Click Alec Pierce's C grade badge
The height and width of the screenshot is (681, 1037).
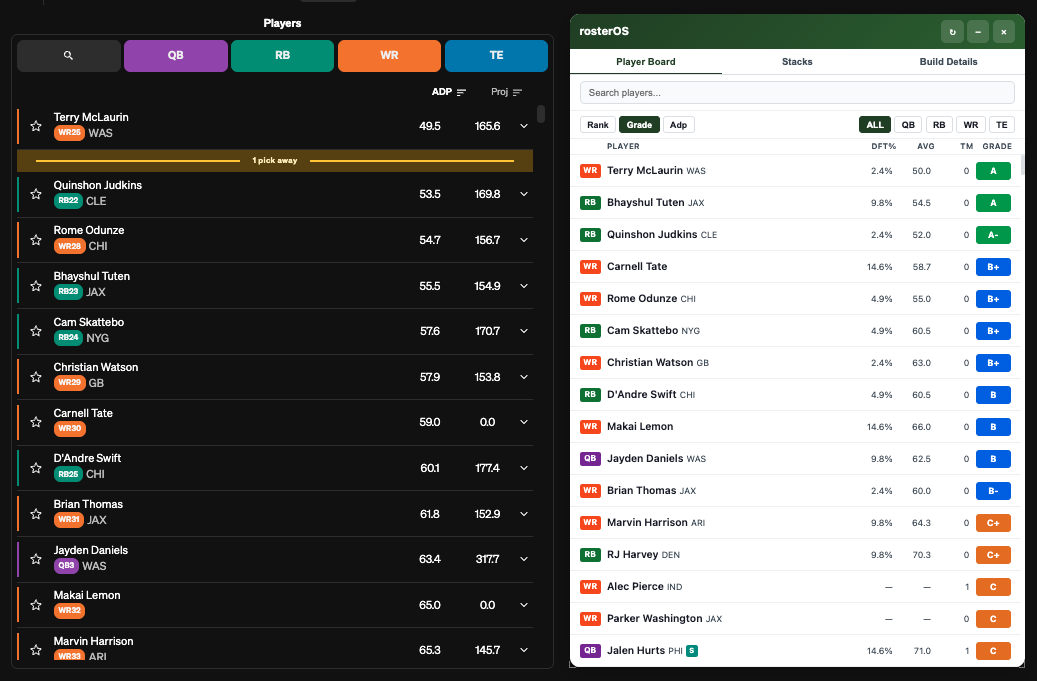click(x=993, y=586)
